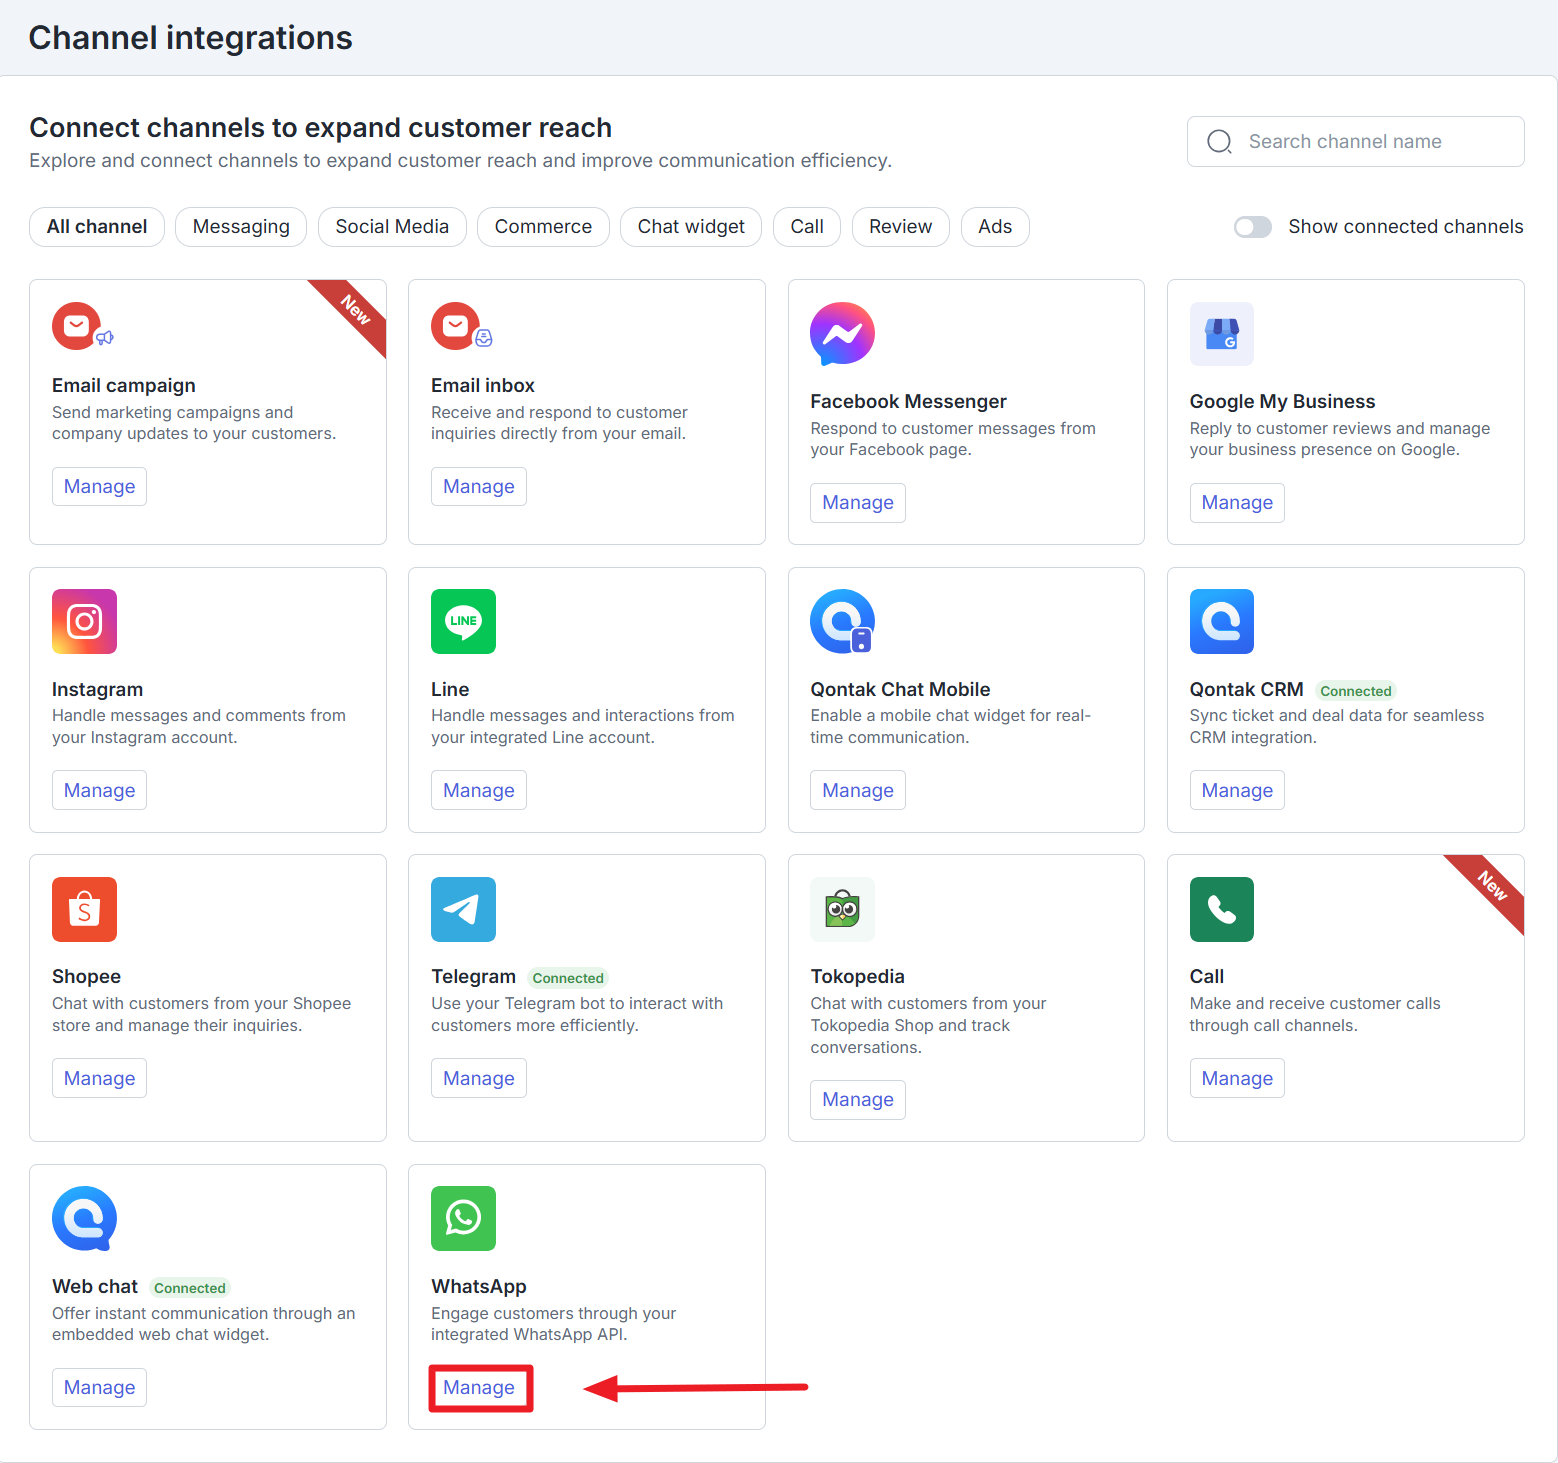Click the WhatsApp title text

pos(478,1287)
